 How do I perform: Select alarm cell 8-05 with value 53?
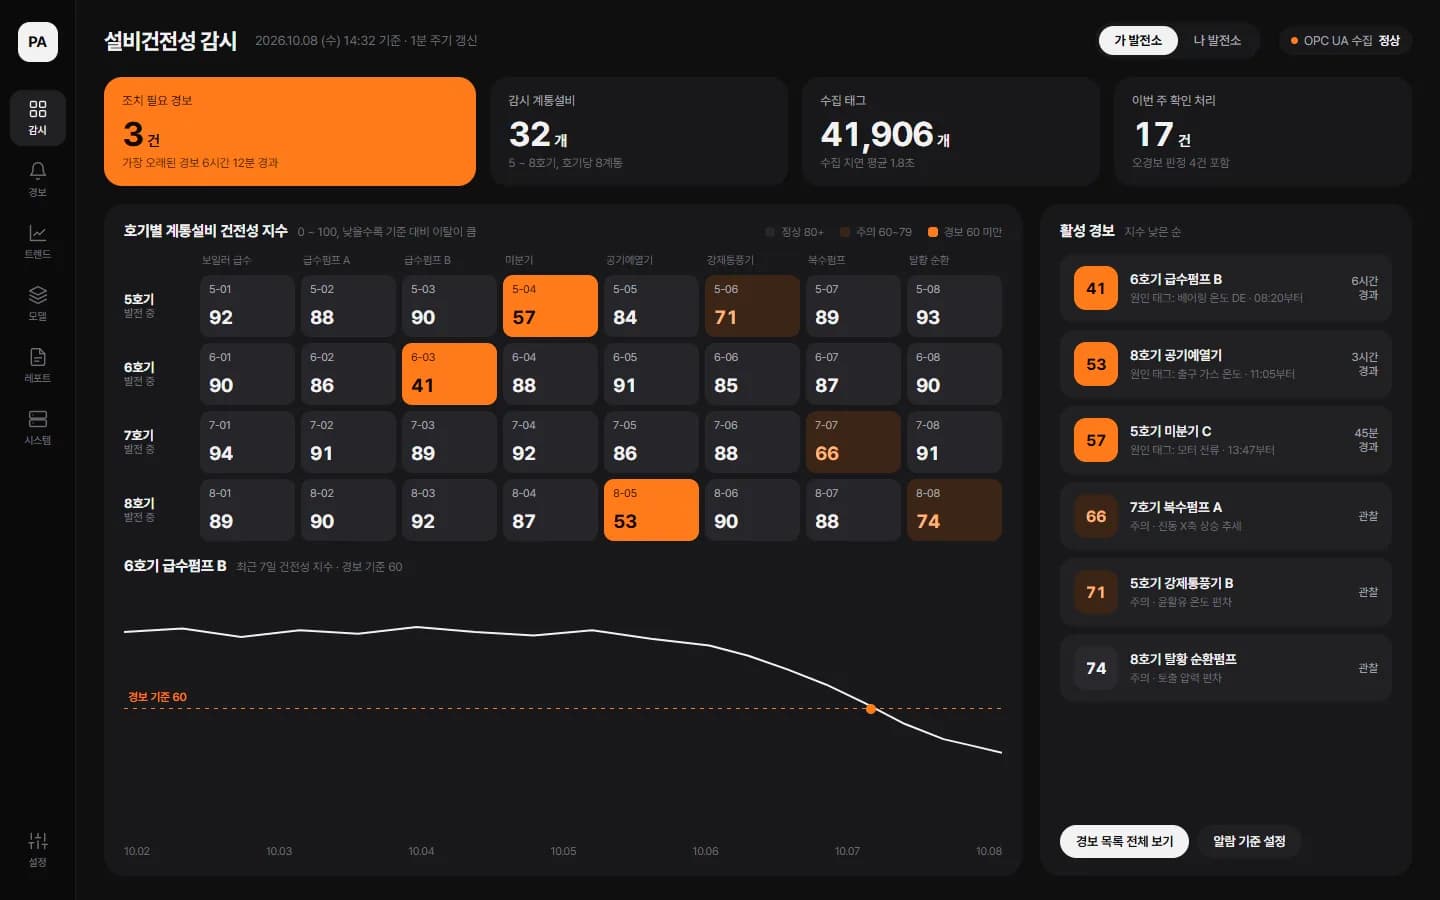pos(651,510)
